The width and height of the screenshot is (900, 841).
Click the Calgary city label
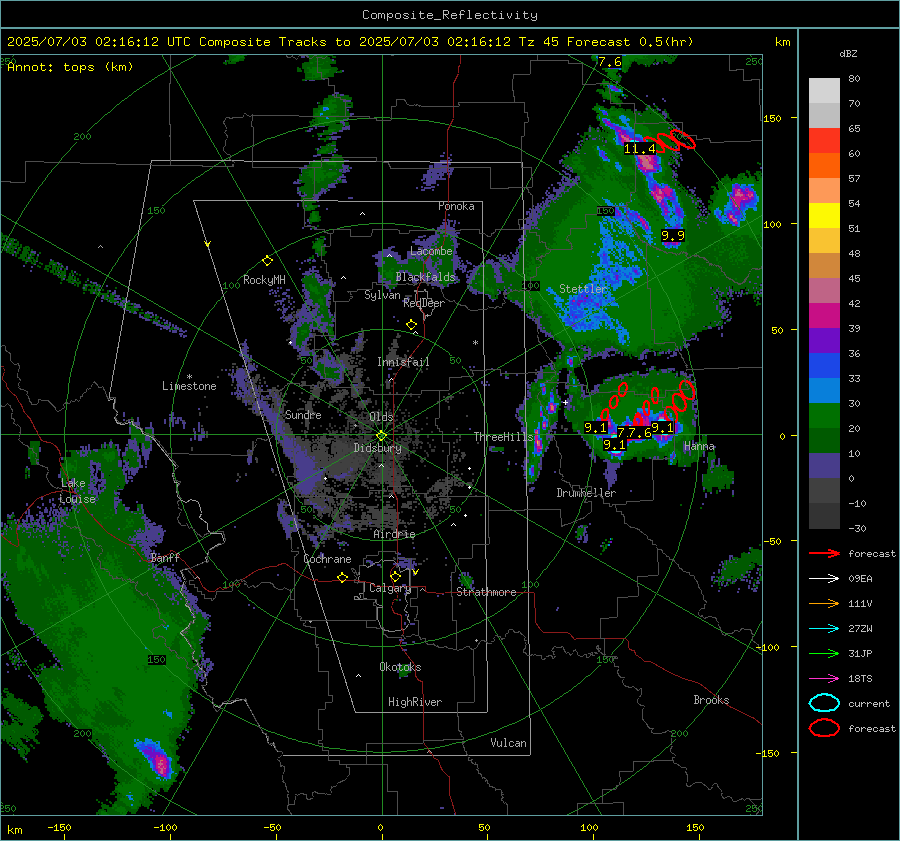click(390, 588)
